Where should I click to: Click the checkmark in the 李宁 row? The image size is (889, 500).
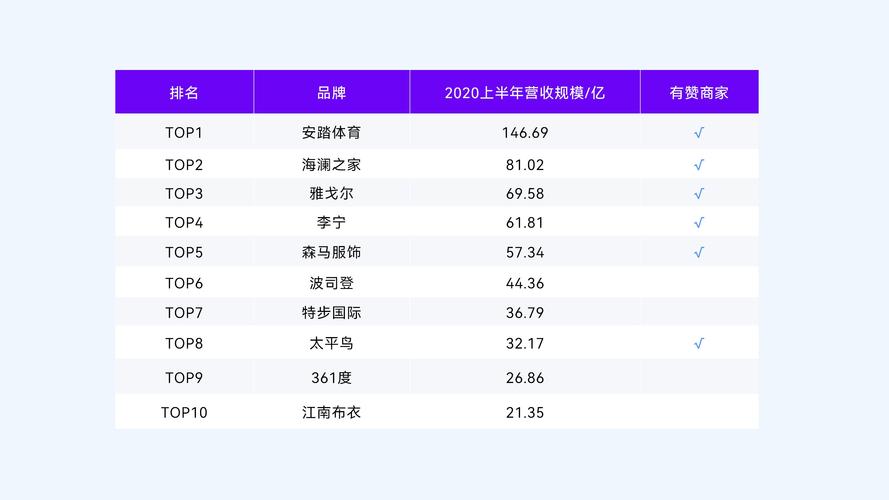(x=698, y=223)
